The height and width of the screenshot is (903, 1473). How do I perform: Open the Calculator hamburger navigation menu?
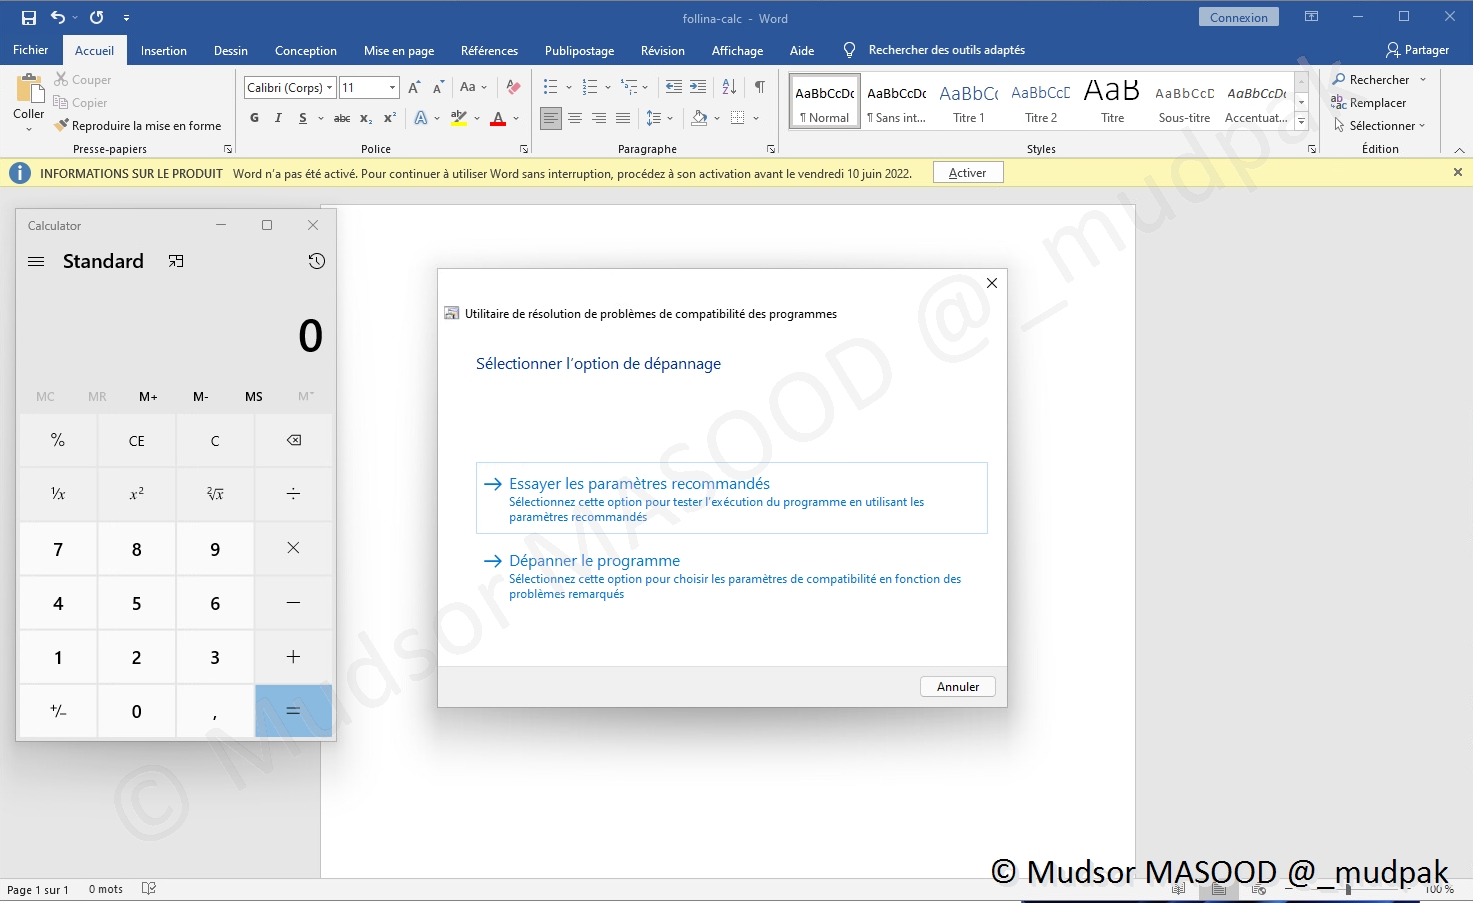[36, 261]
